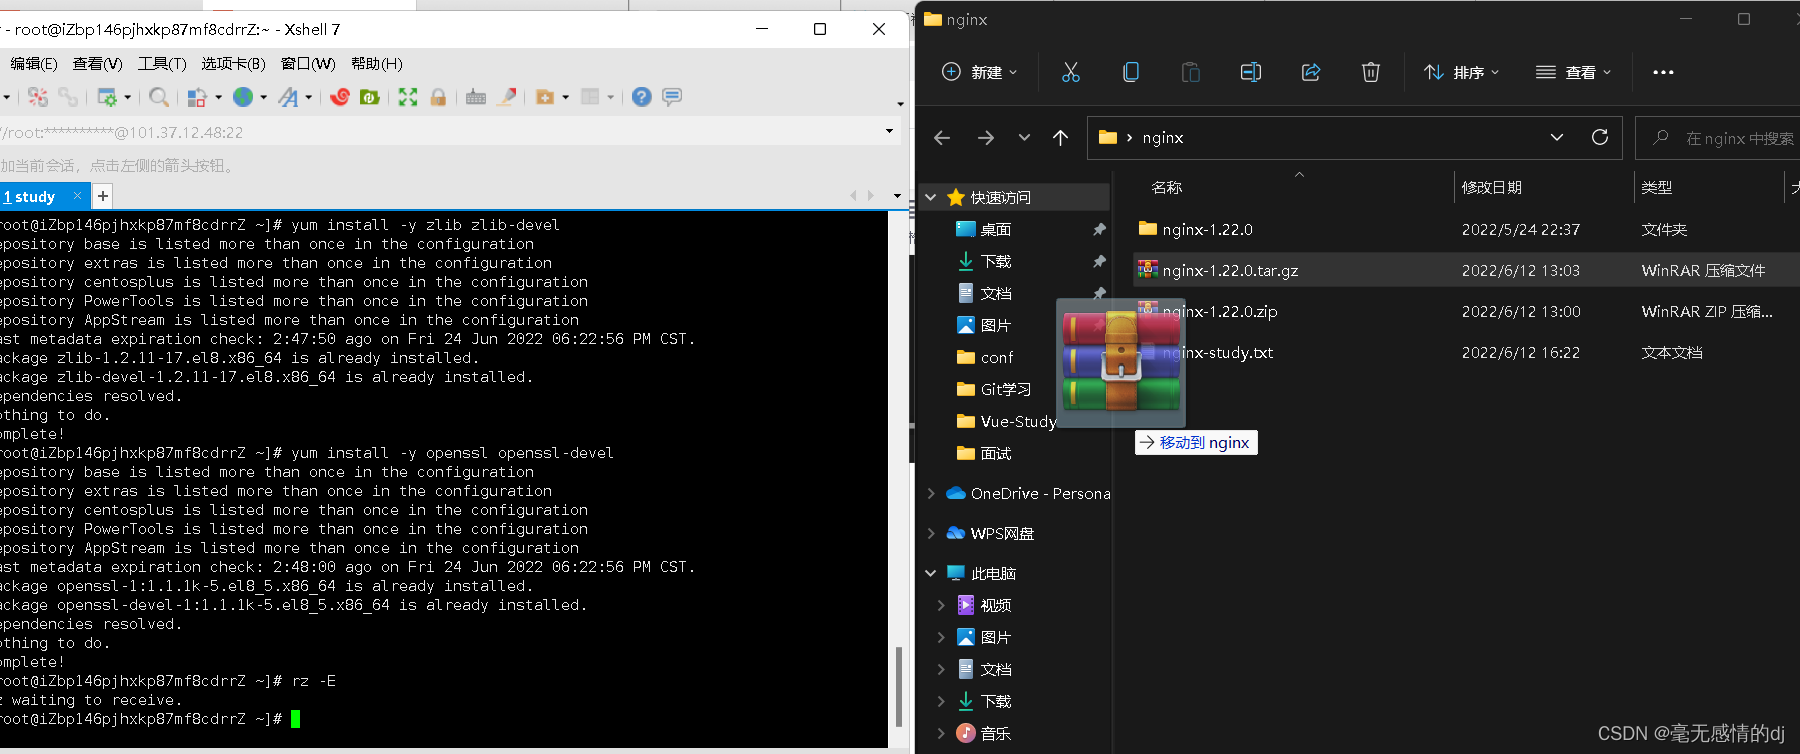Open the font settings icon in Xshell
The height and width of the screenshot is (754, 1800).
288,97
